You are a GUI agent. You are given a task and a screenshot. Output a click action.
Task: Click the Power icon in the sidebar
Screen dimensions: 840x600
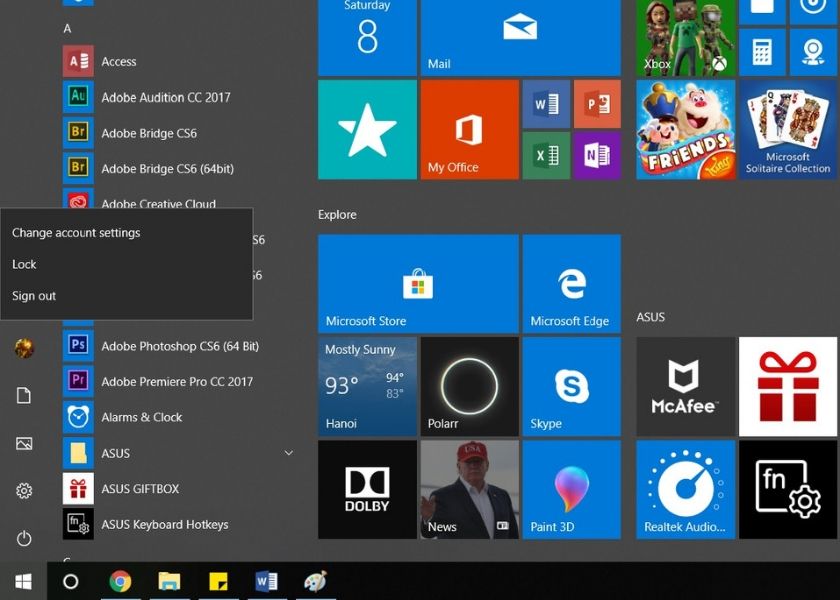click(x=22, y=538)
